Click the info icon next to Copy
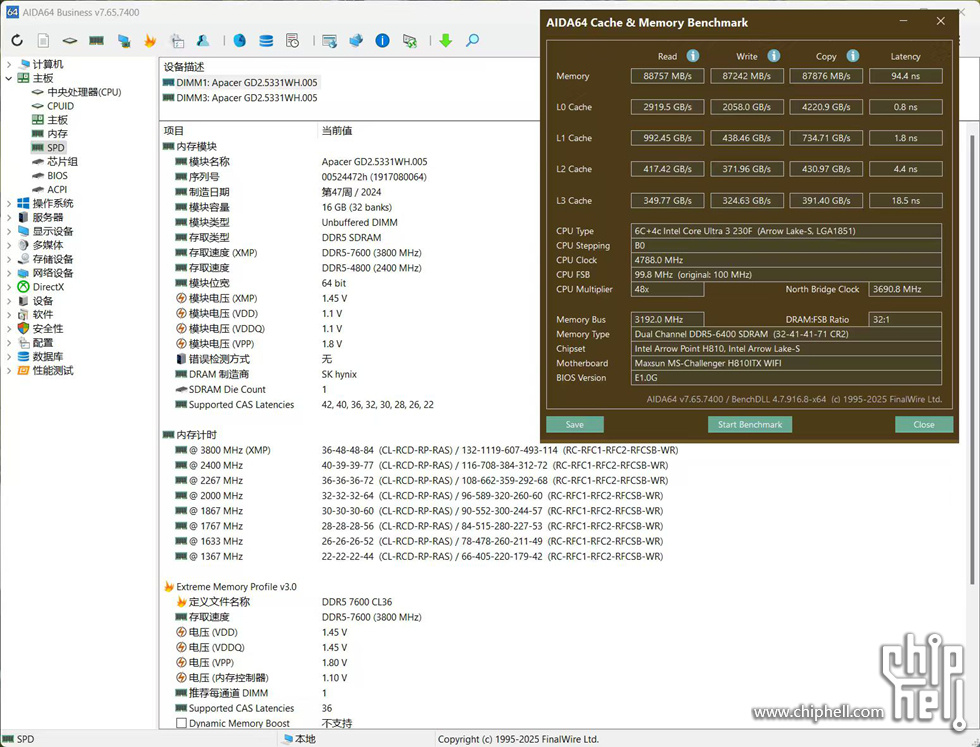 (852, 56)
